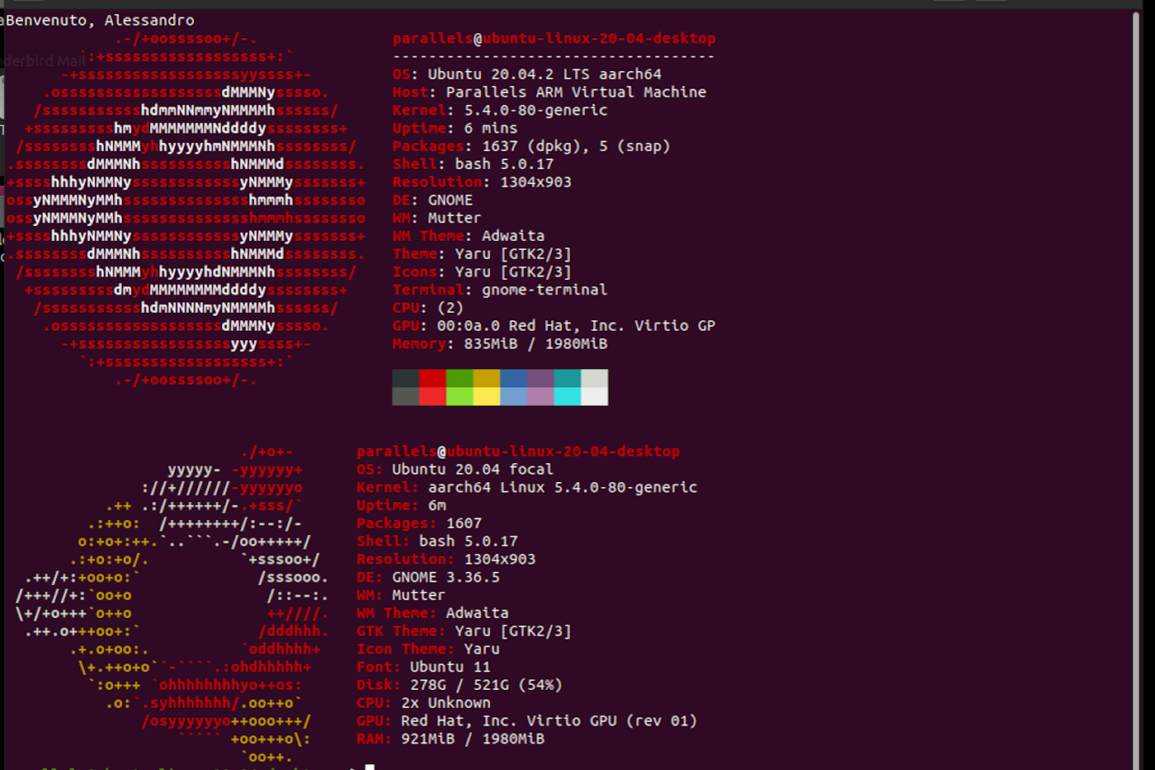
Task: Click 'Disk: 278G / 521G (54%)' line
Action: 460,685
